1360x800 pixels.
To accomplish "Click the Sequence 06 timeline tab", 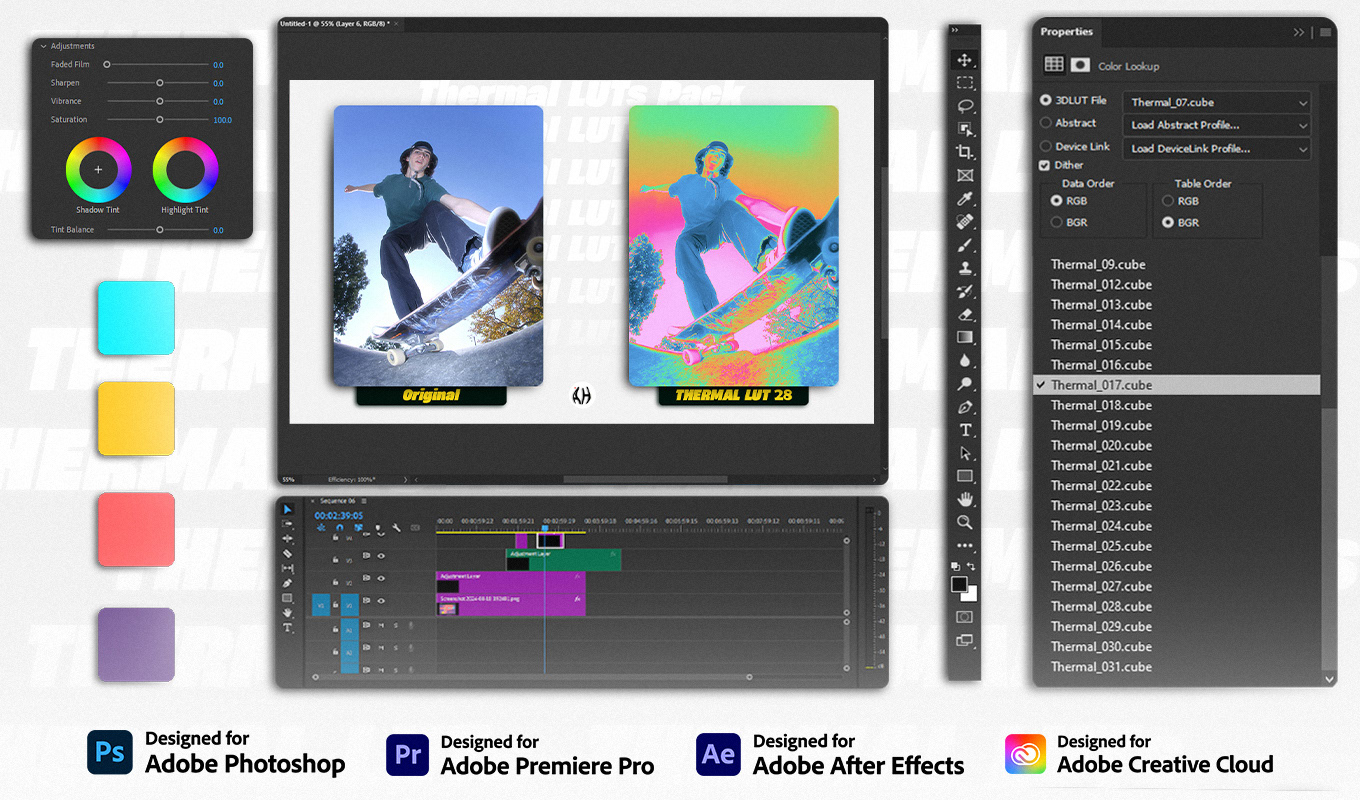I will (337, 501).
